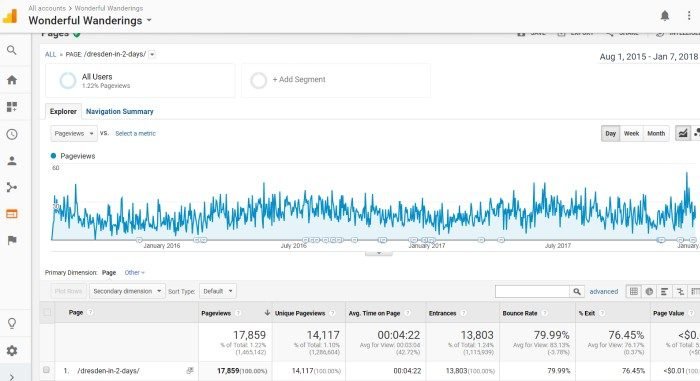The image size is (700, 381).
Task: Open Customization dashboards icon in sidebar
Action: [12, 107]
